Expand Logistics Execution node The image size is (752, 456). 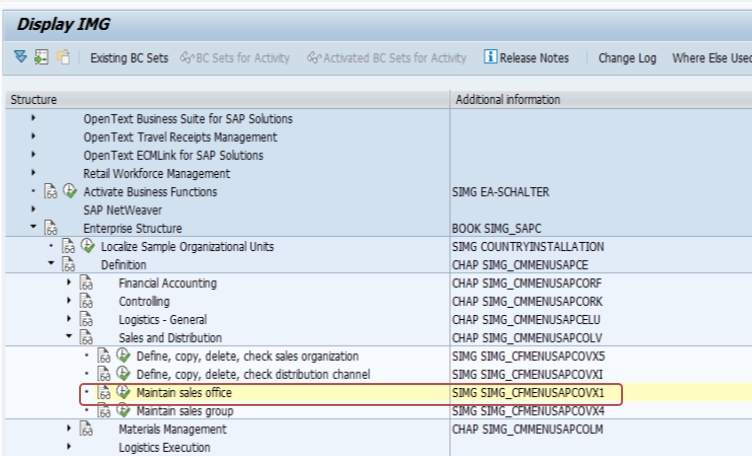point(69,446)
